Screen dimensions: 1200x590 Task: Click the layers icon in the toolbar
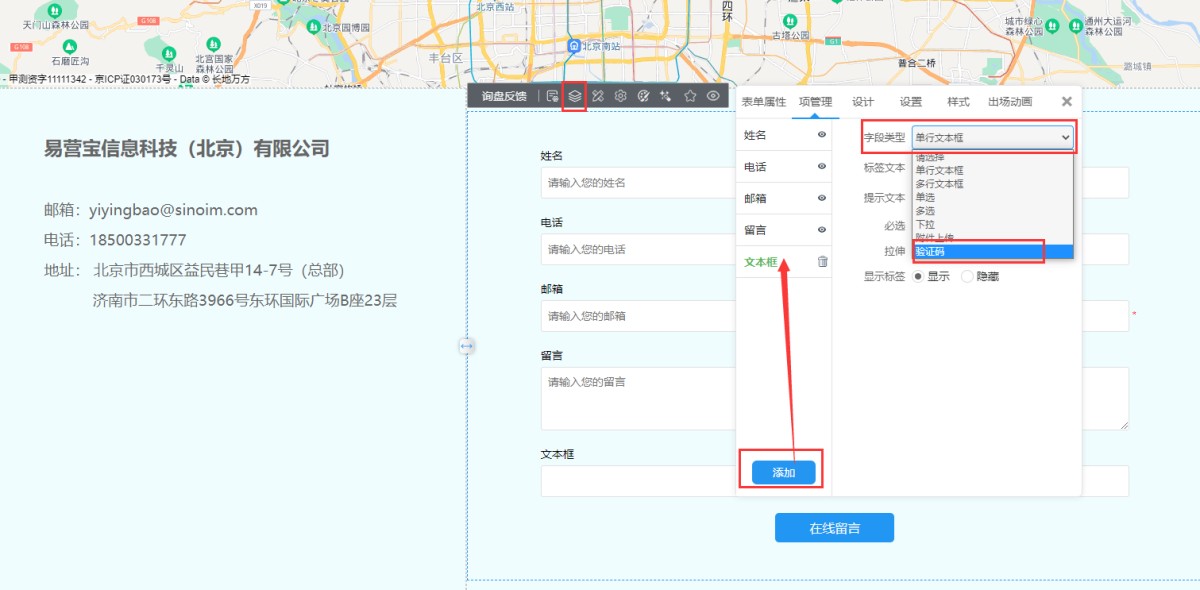point(575,96)
